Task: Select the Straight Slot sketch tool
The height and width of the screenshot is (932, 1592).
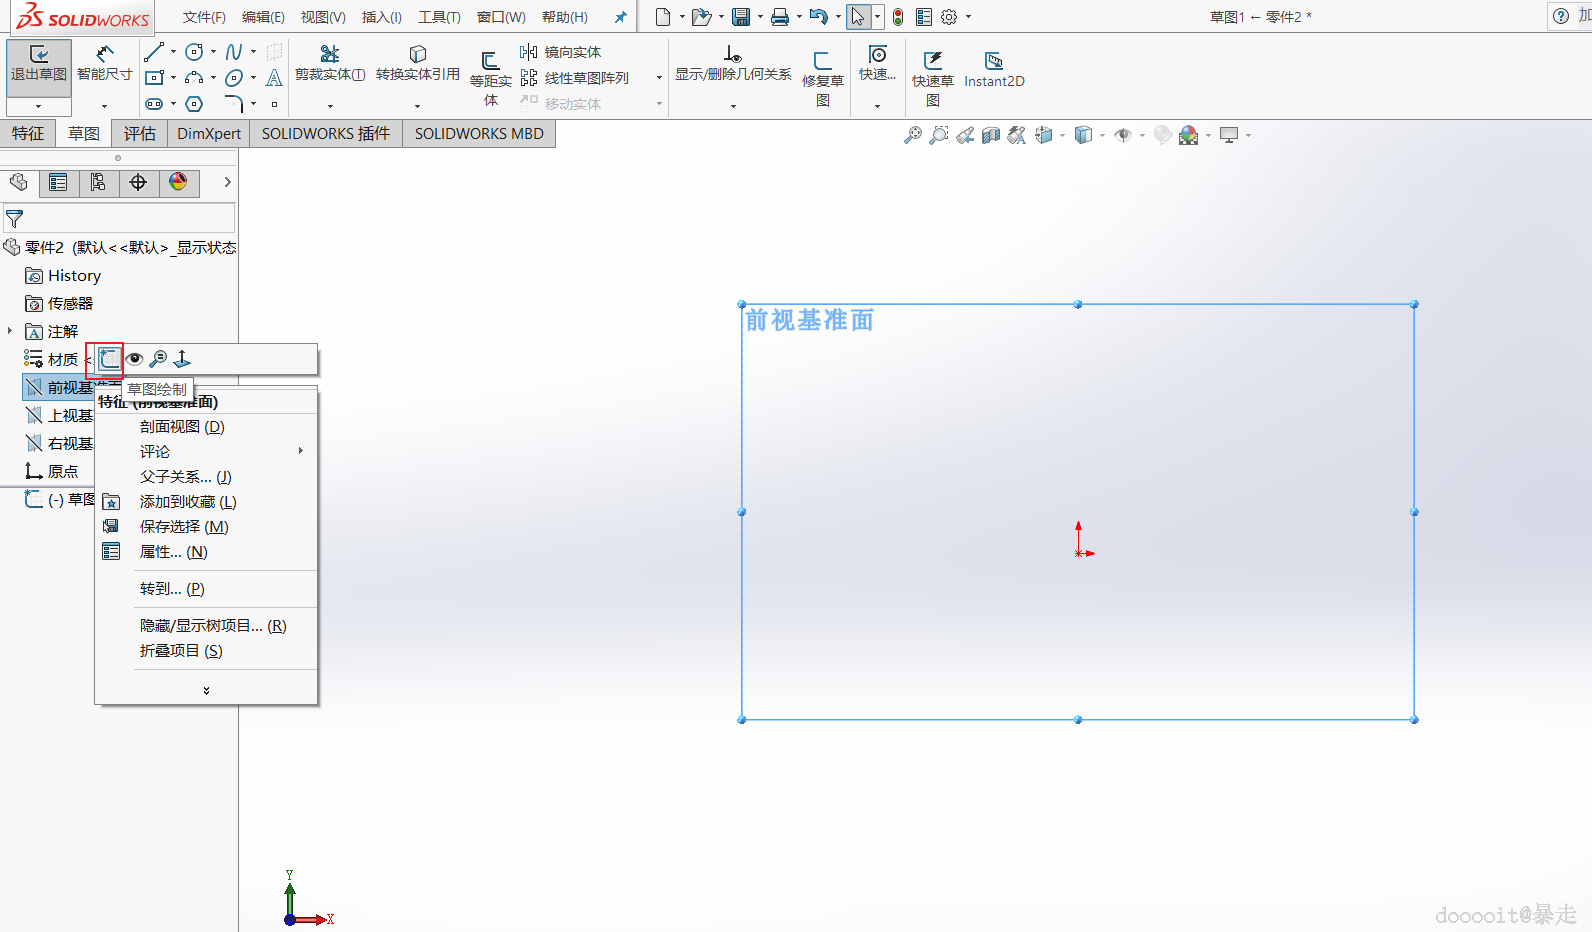Action: click(x=154, y=104)
